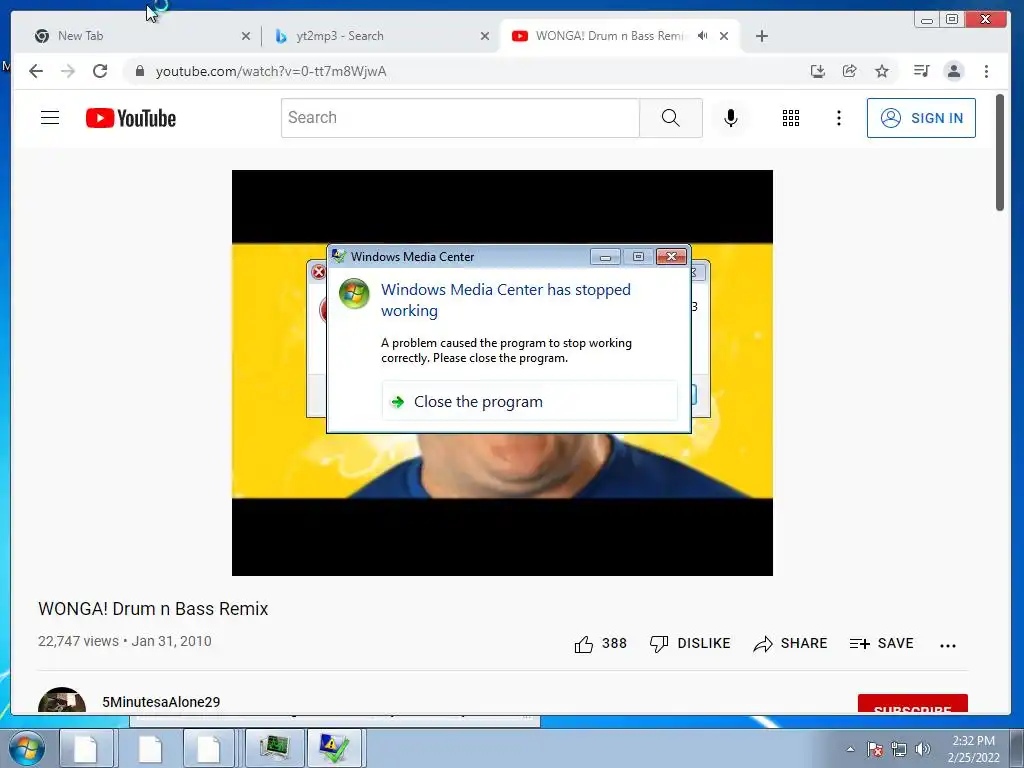1024x768 pixels.
Task: Minimize the Windows Media Center dialog
Action: 605,257
